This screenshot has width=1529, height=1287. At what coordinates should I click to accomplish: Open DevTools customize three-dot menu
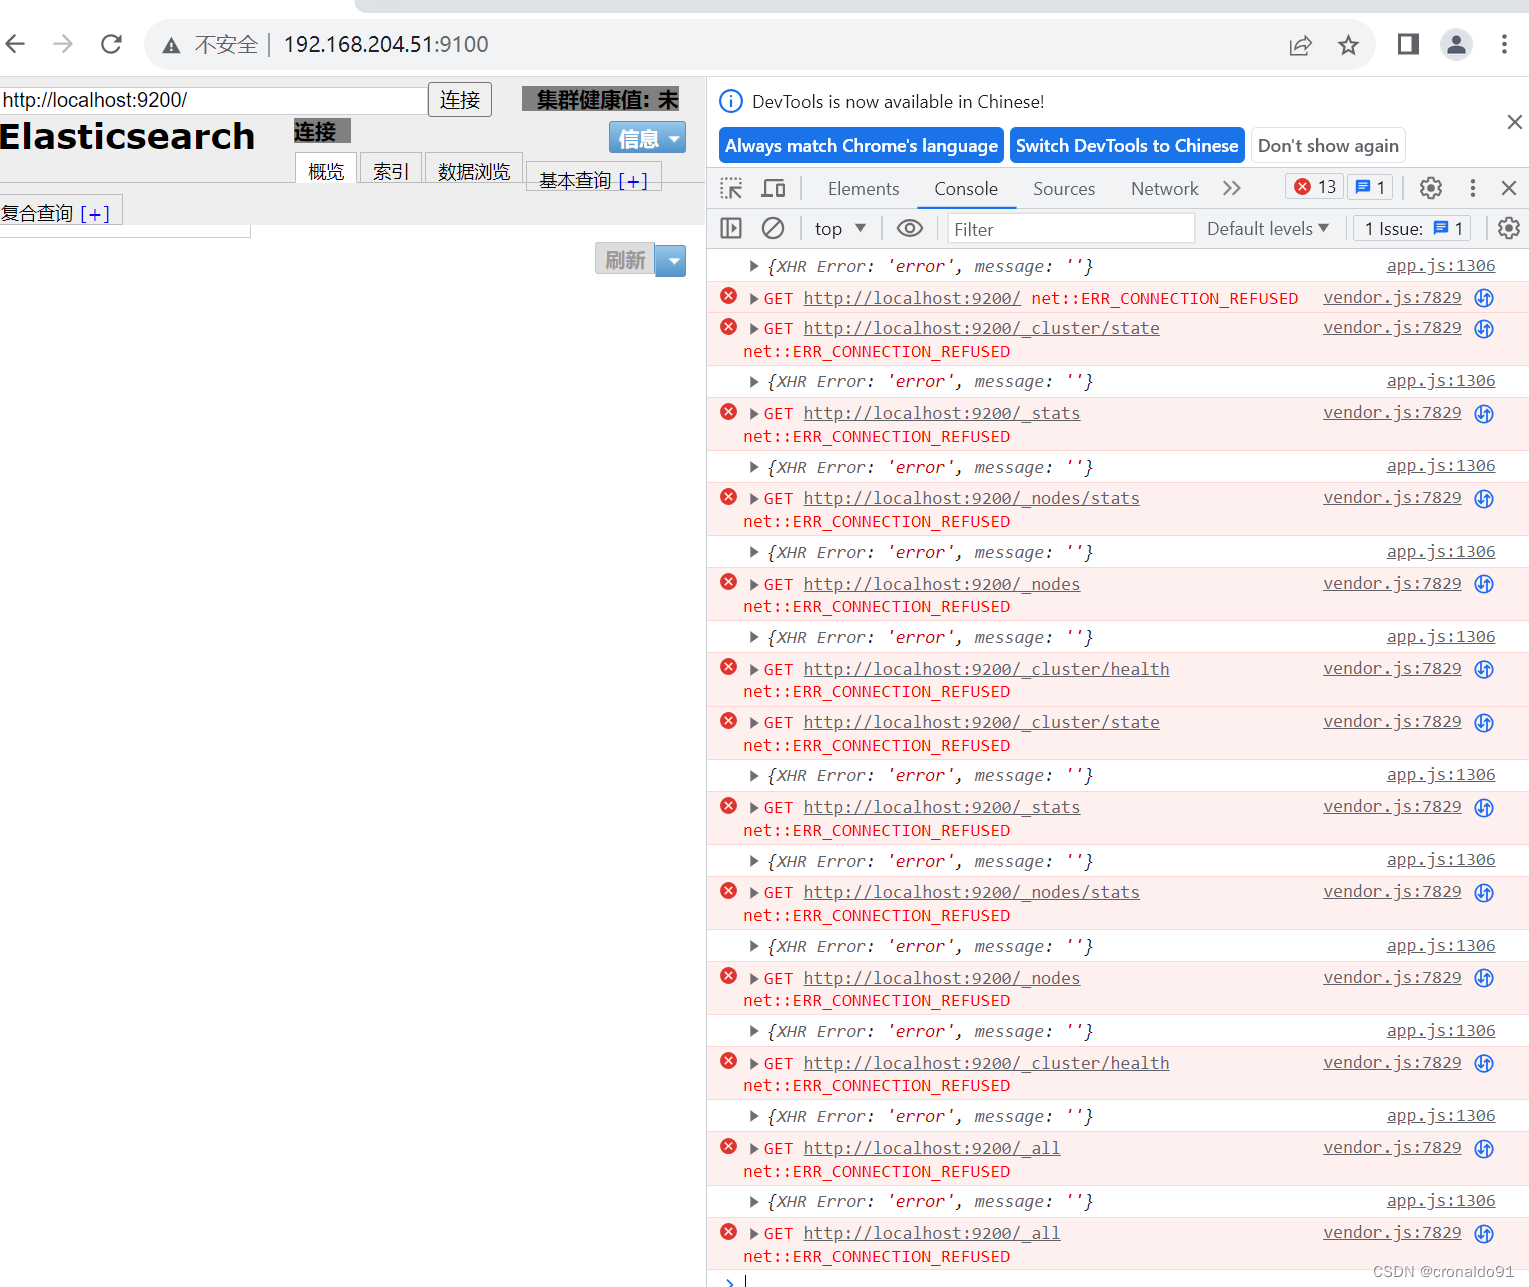pos(1472,188)
